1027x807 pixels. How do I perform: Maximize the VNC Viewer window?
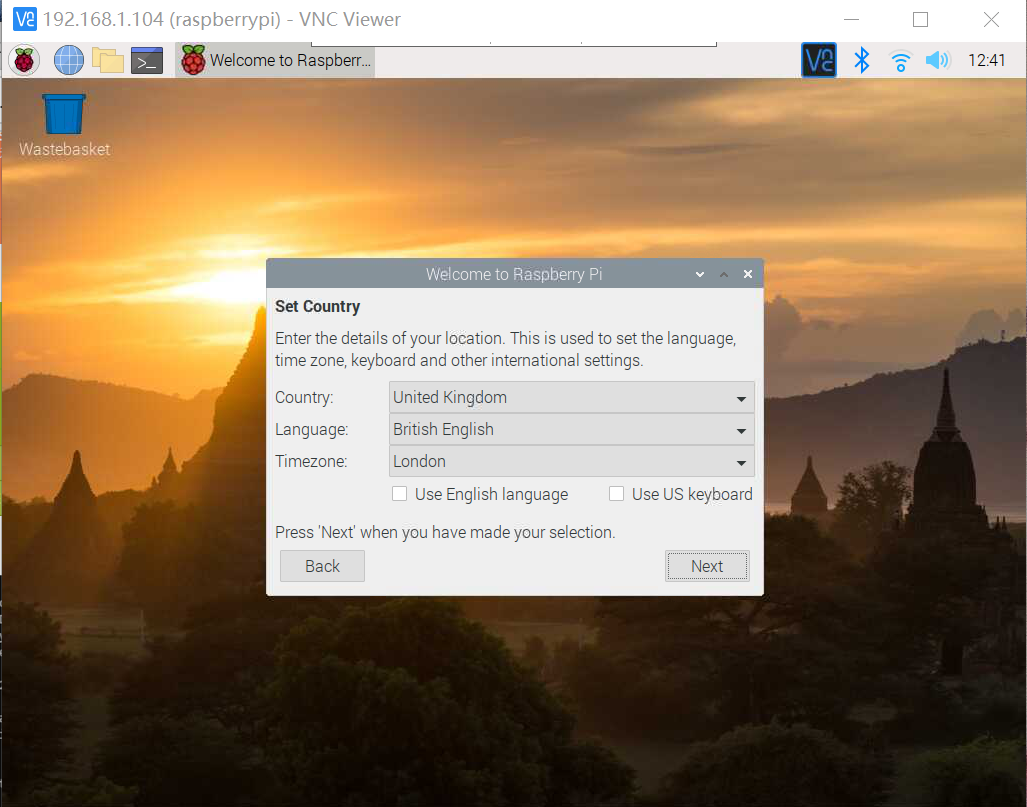pyautogui.click(x=920, y=20)
